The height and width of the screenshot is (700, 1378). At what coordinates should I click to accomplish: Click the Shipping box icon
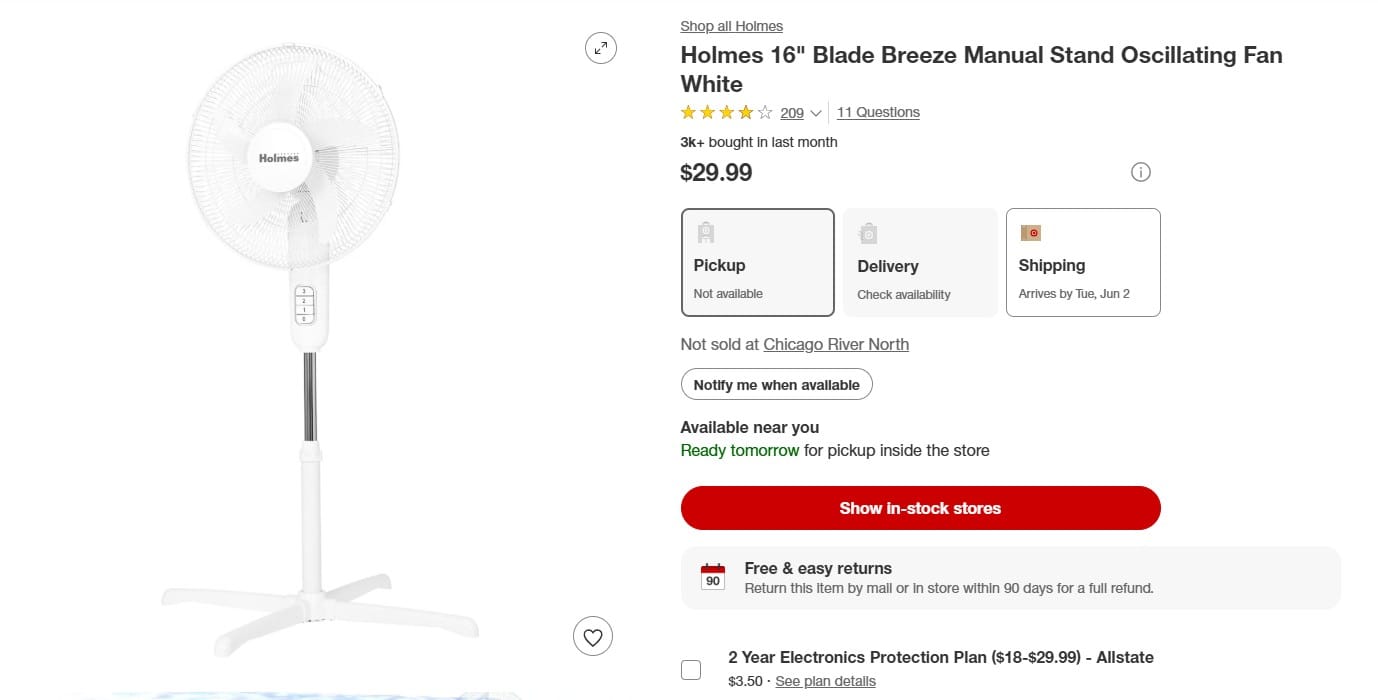(1030, 233)
